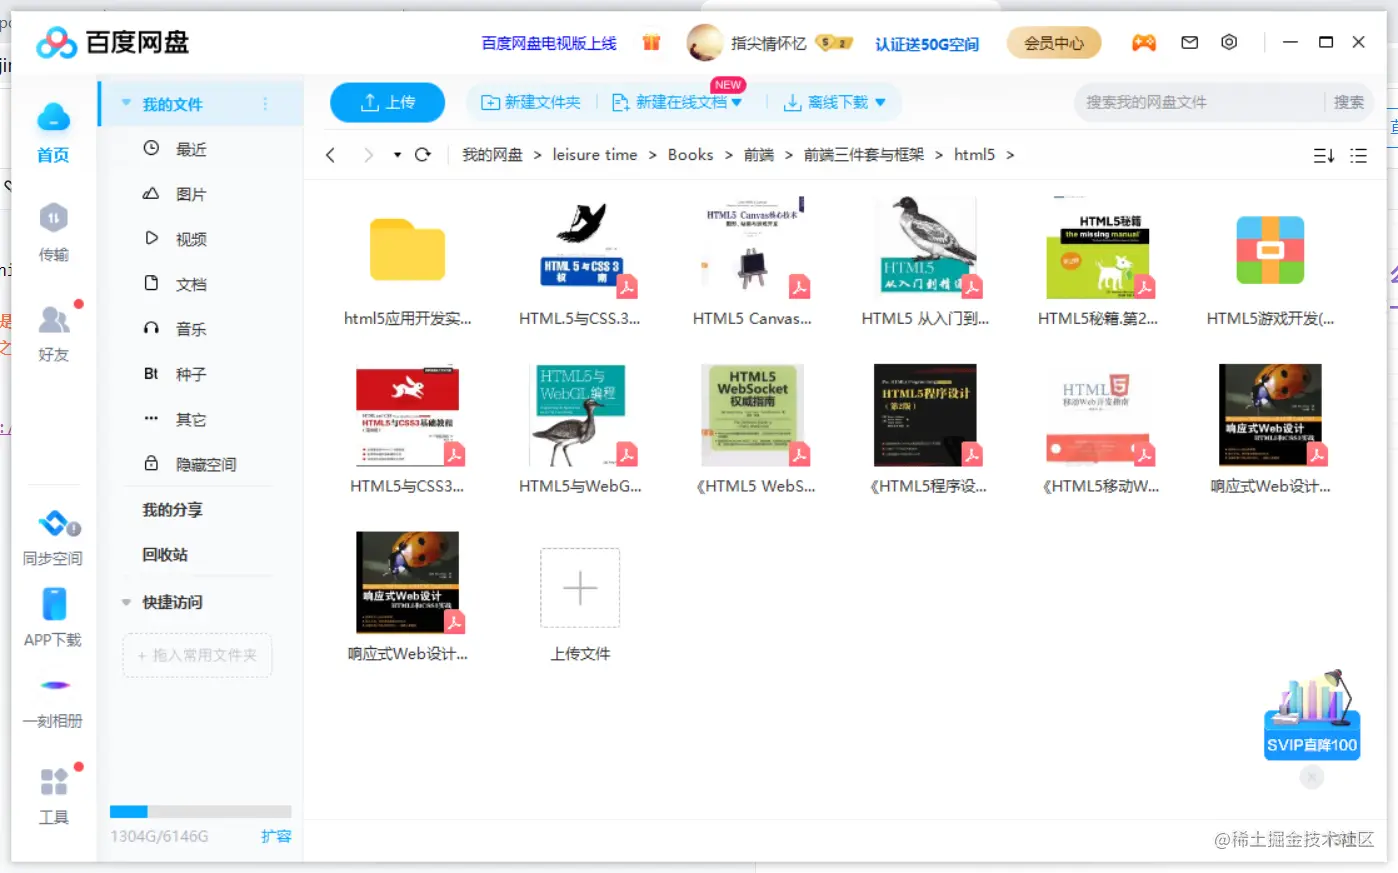Open 我的分享 my shares
Viewport: 1398px width, 873px height.
[172, 510]
